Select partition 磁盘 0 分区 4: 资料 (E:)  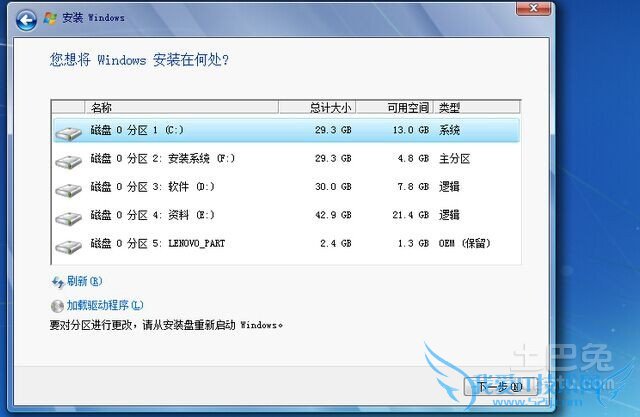pyautogui.click(x=286, y=215)
